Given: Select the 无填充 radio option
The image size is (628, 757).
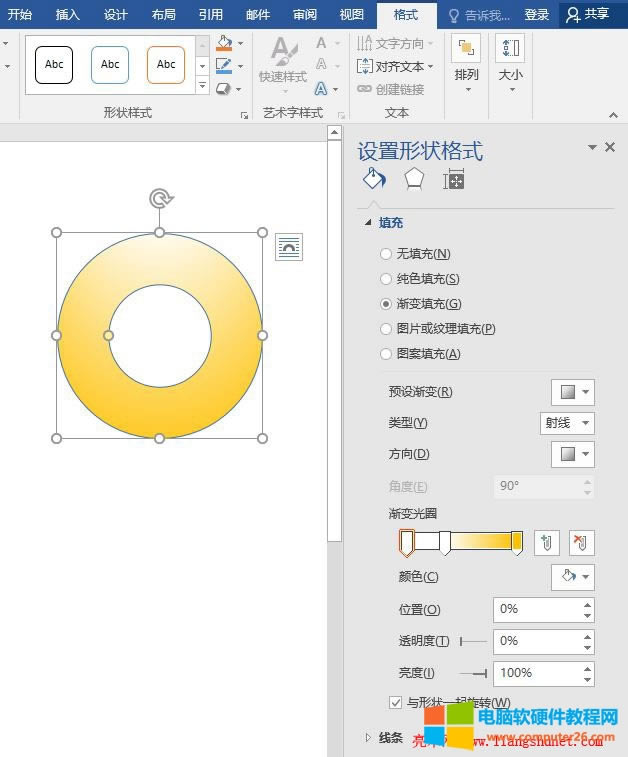Looking at the screenshot, I should (x=386, y=254).
